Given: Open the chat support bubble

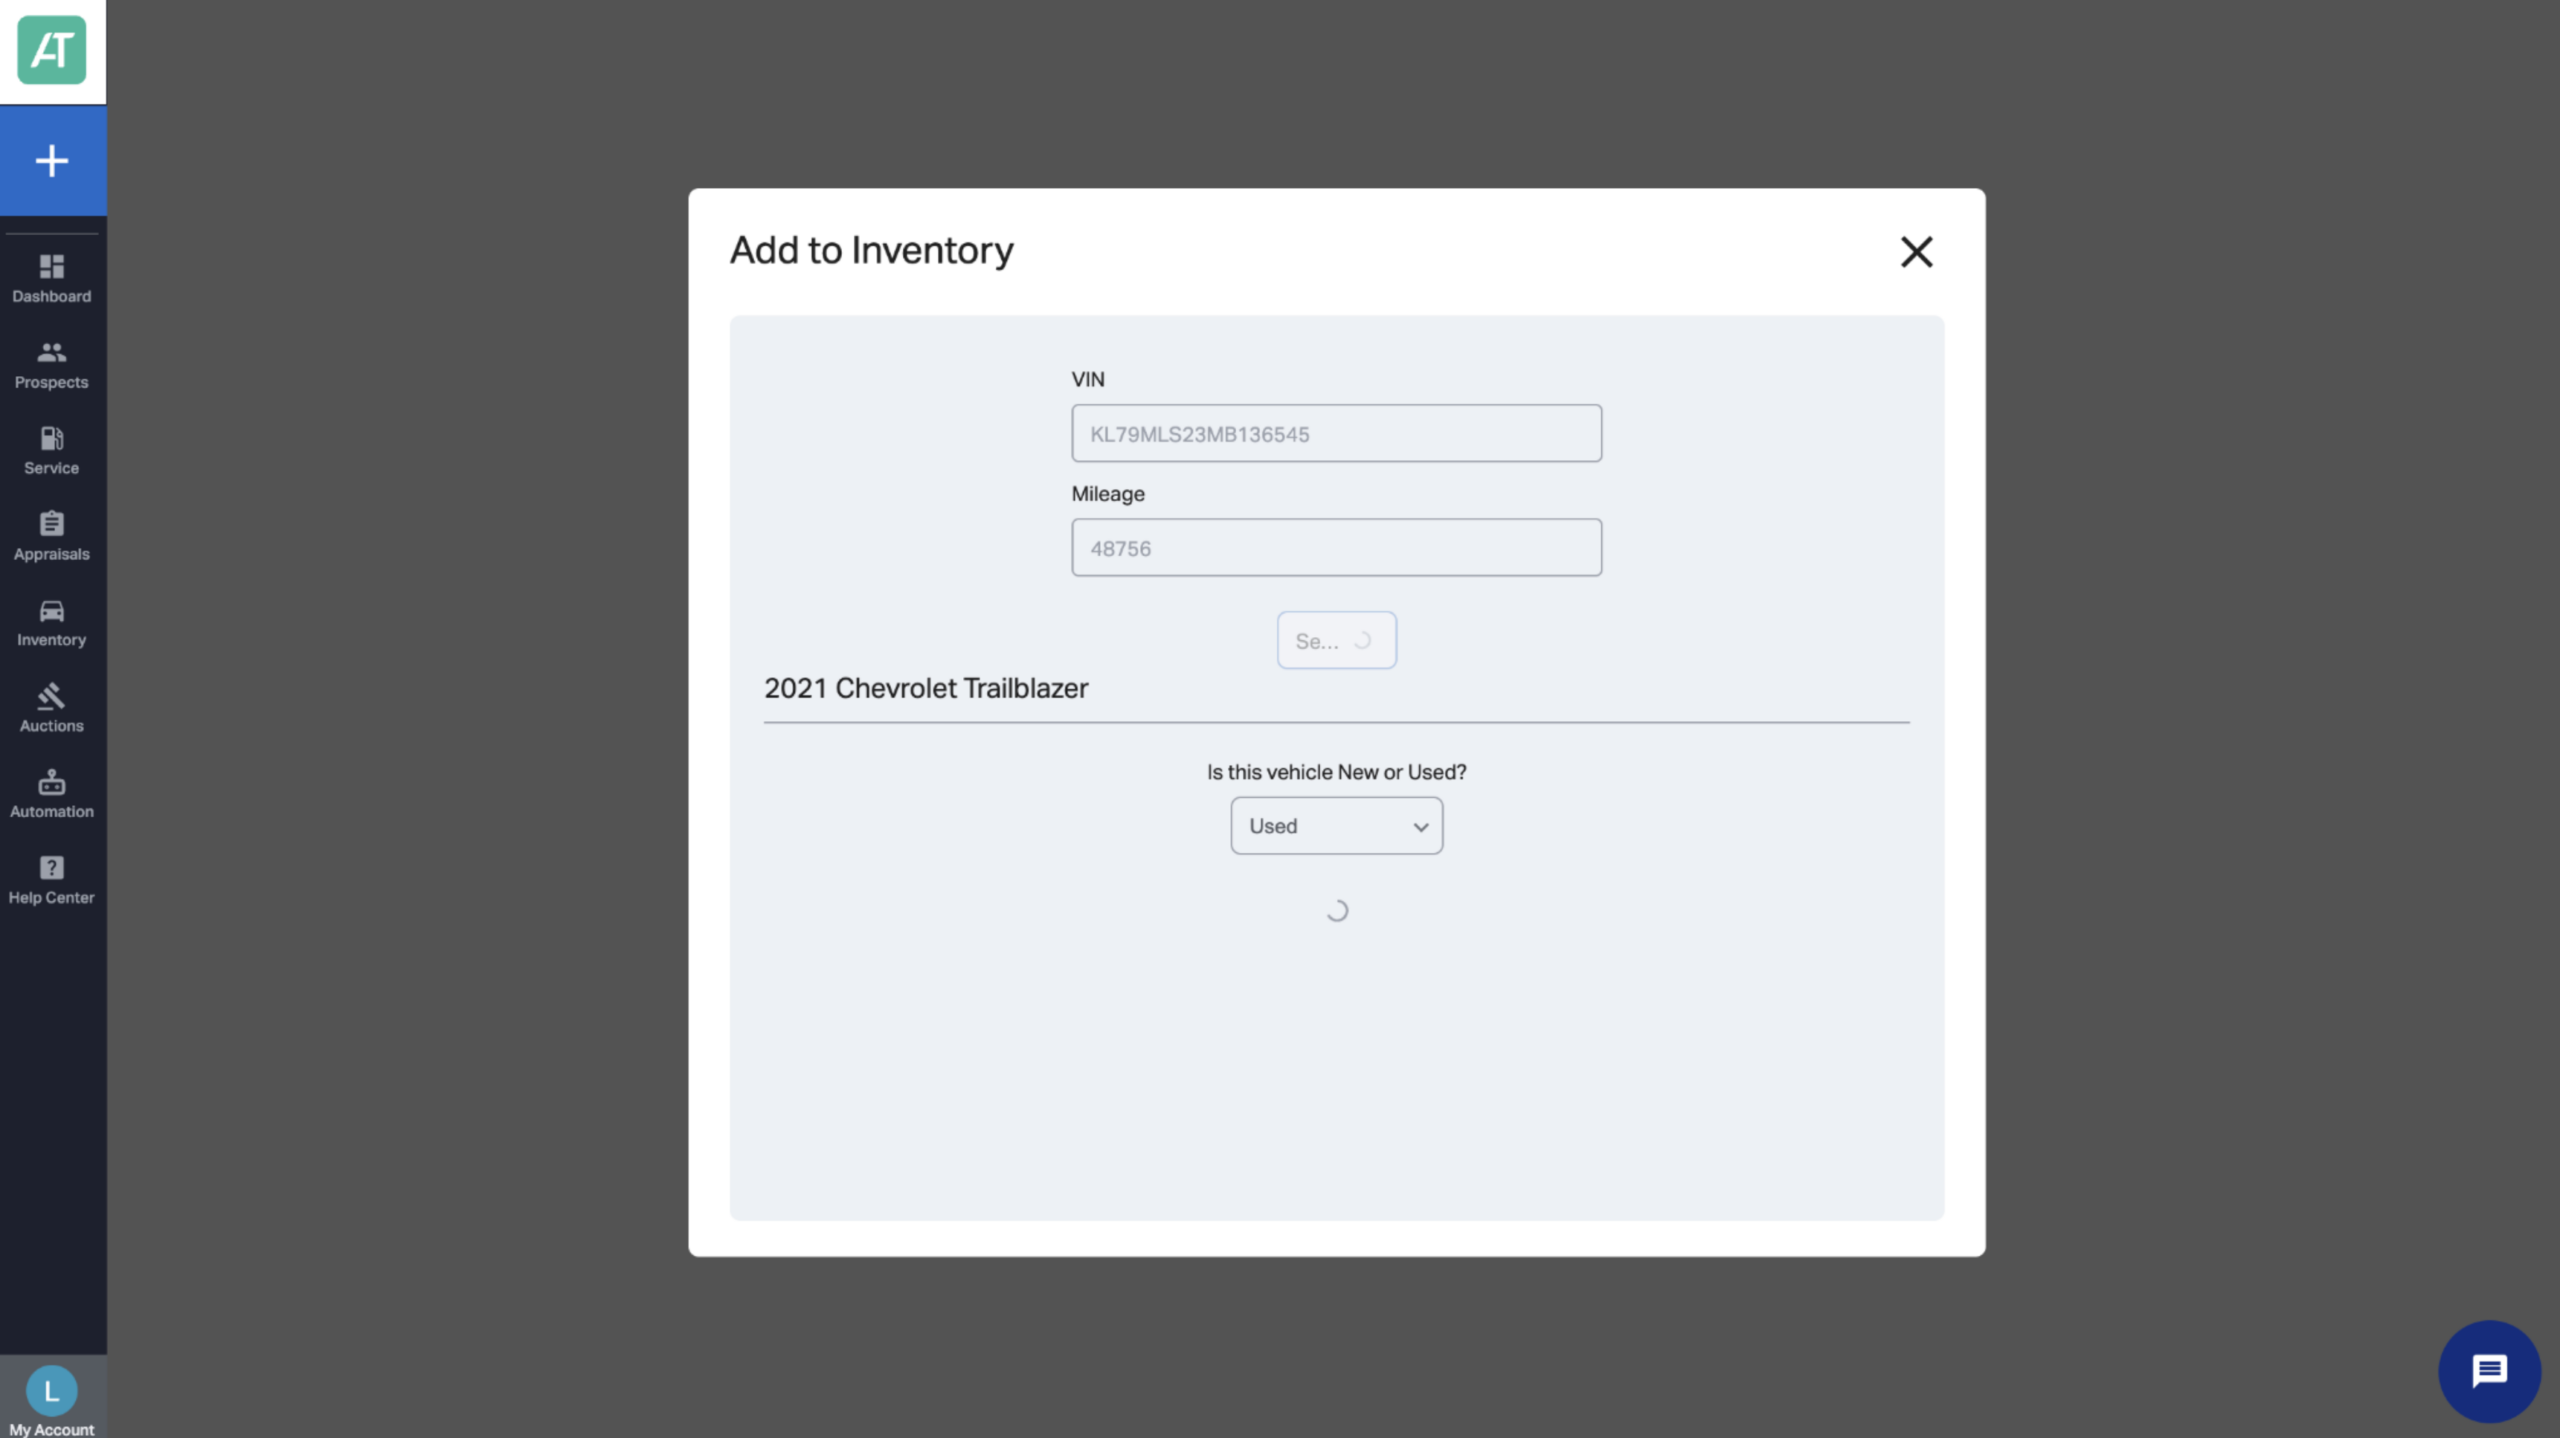Looking at the screenshot, I should pyautogui.click(x=2489, y=1371).
